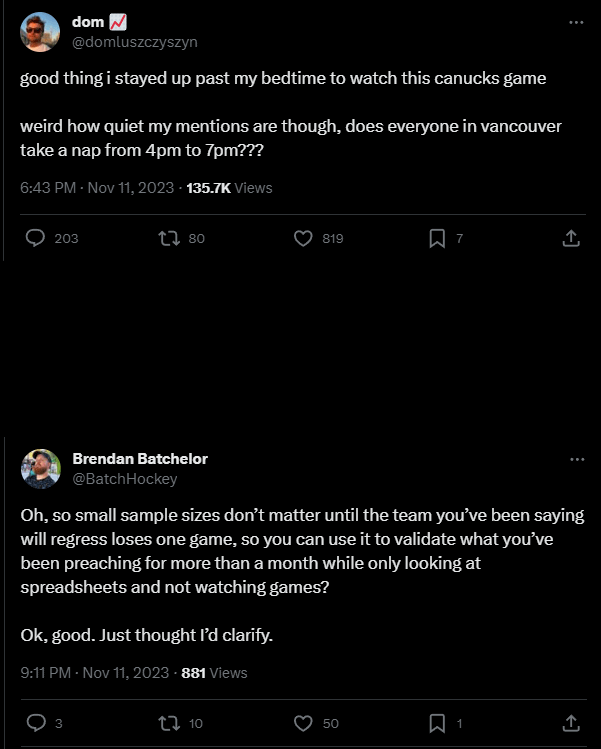Repost dom's tweet about the Canucks game
Image resolution: width=601 pixels, height=749 pixels.
coord(169,238)
